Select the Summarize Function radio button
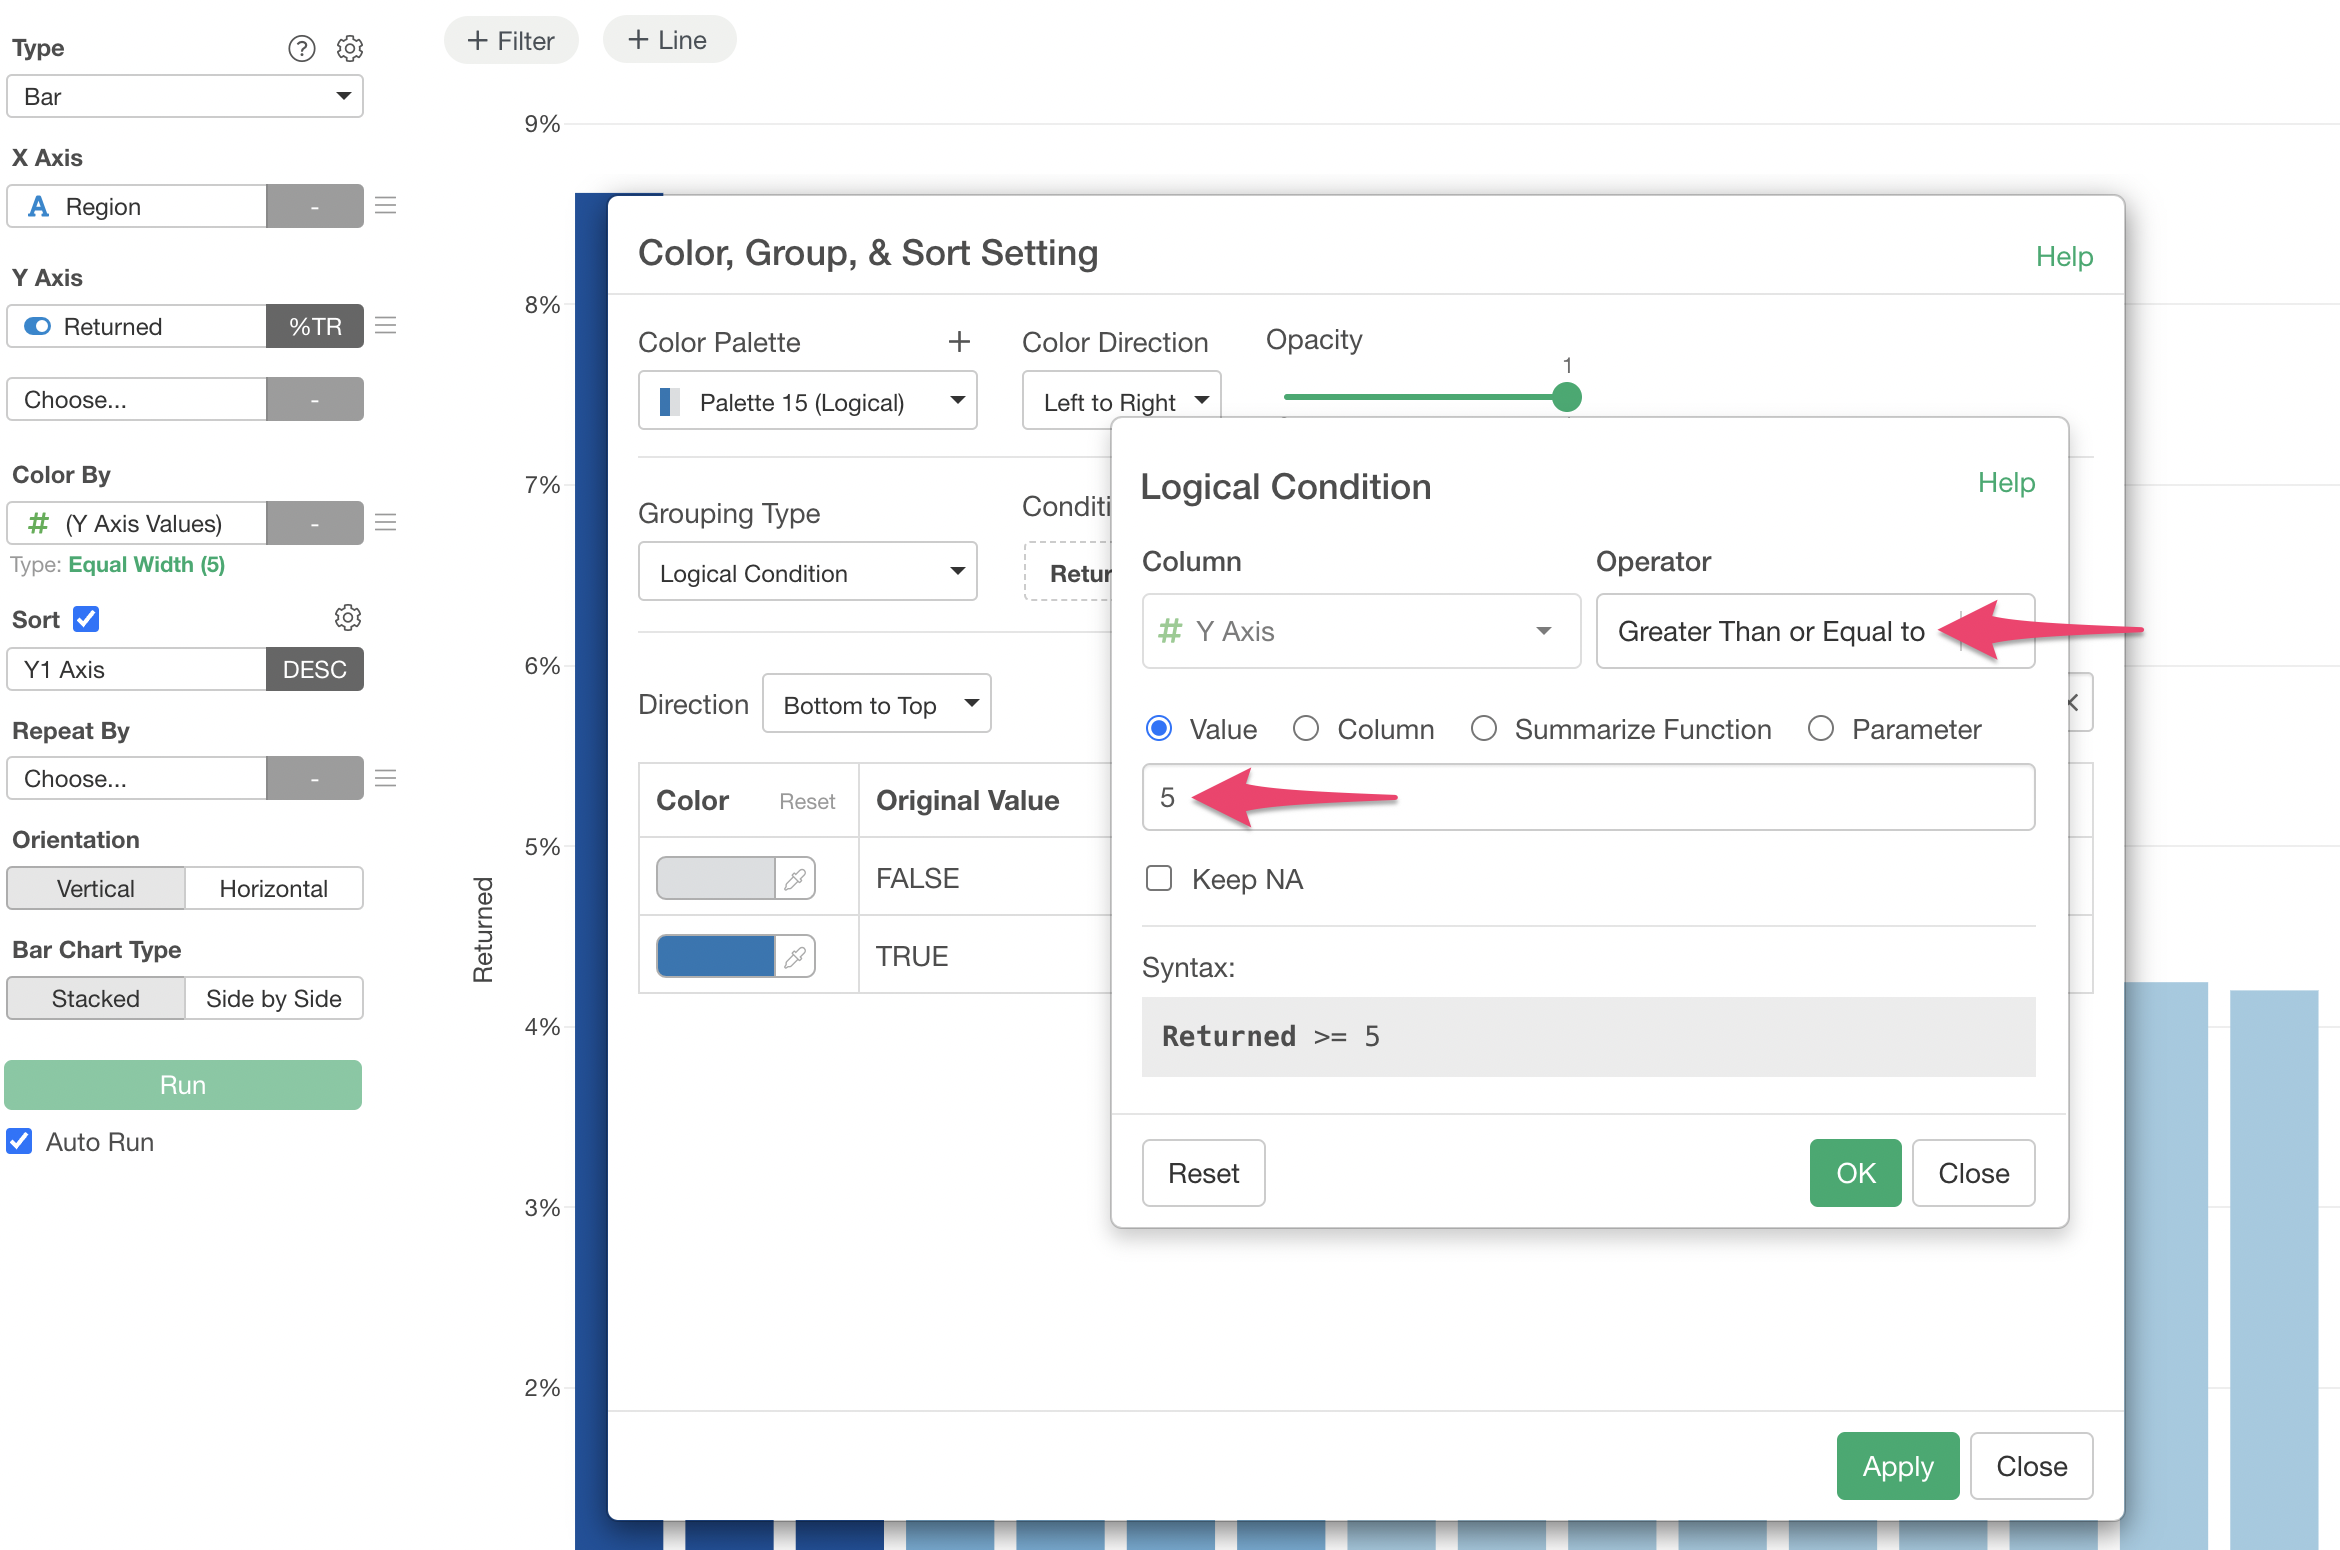 pyautogui.click(x=1484, y=729)
